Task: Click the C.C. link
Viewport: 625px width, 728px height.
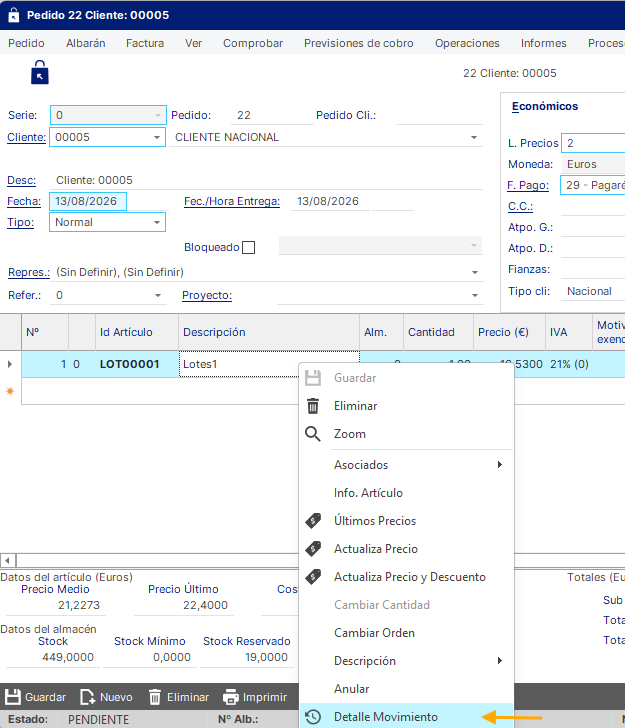Action: [520, 206]
